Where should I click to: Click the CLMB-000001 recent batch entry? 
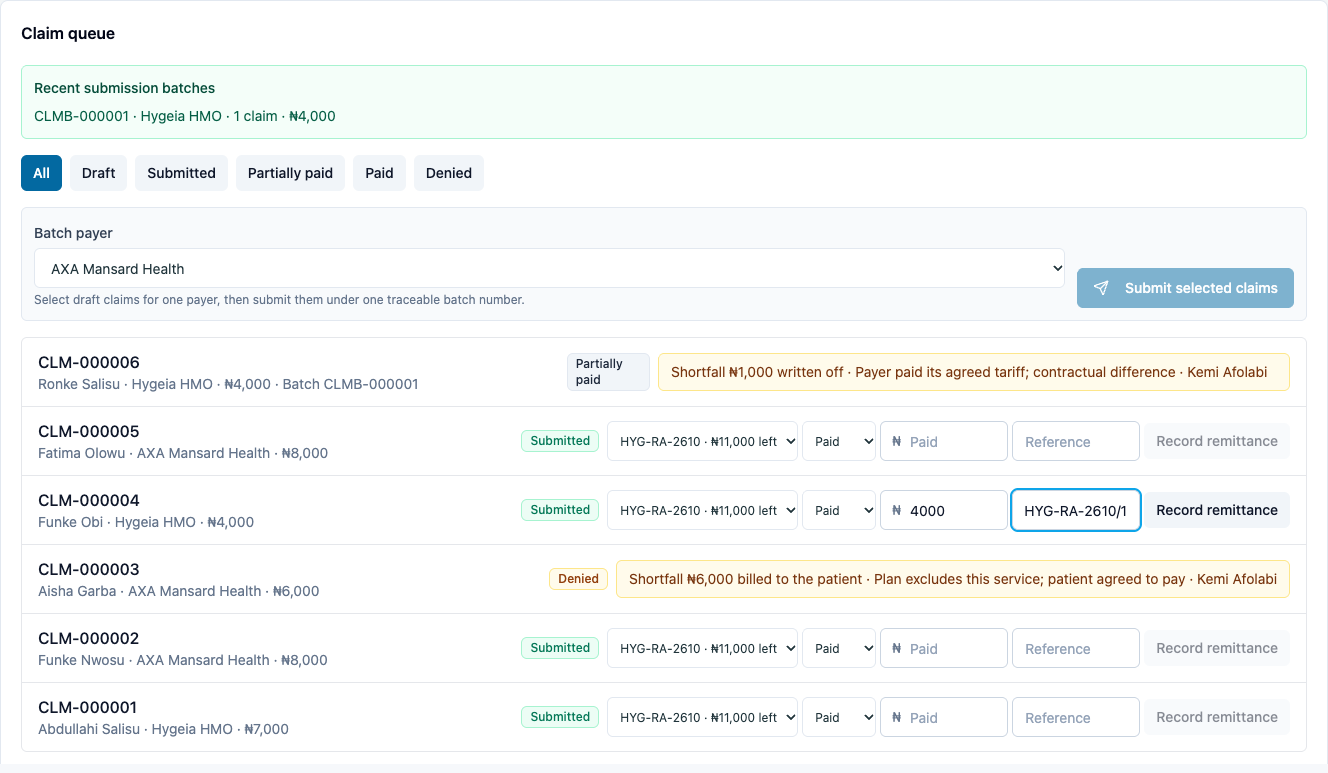[x=185, y=116]
